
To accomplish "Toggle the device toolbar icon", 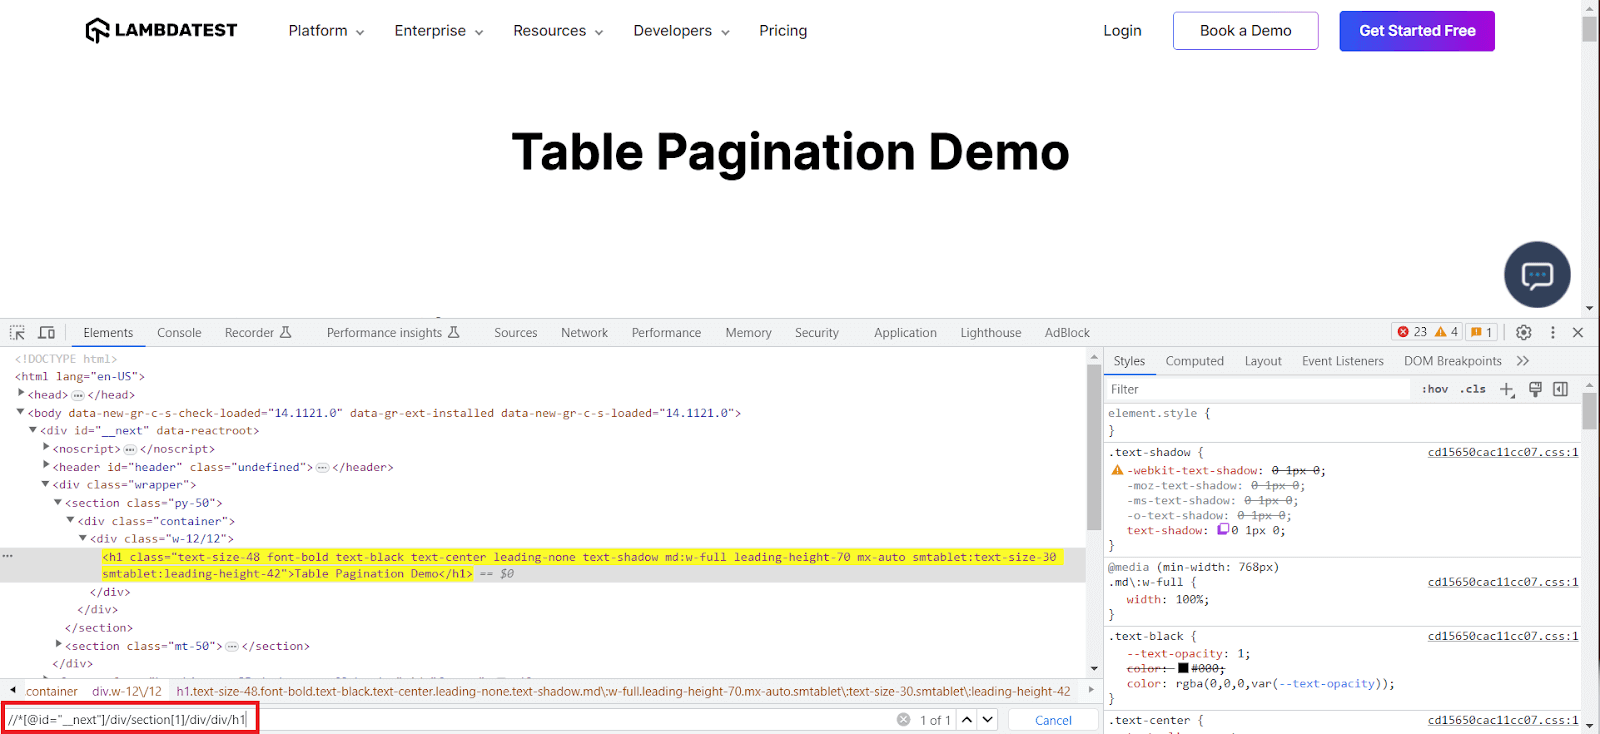I will (46, 332).
